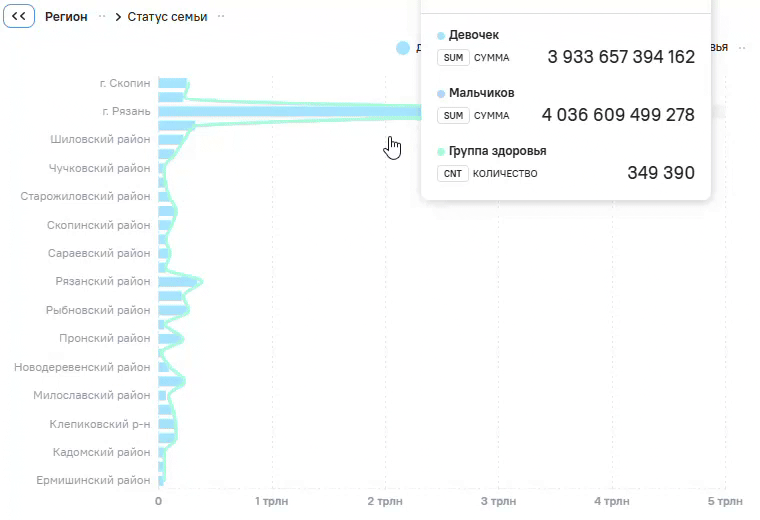Open options dots next to Регион
Viewport: 760px width, 520px height.
pyautogui.click(x=102, y=16)
